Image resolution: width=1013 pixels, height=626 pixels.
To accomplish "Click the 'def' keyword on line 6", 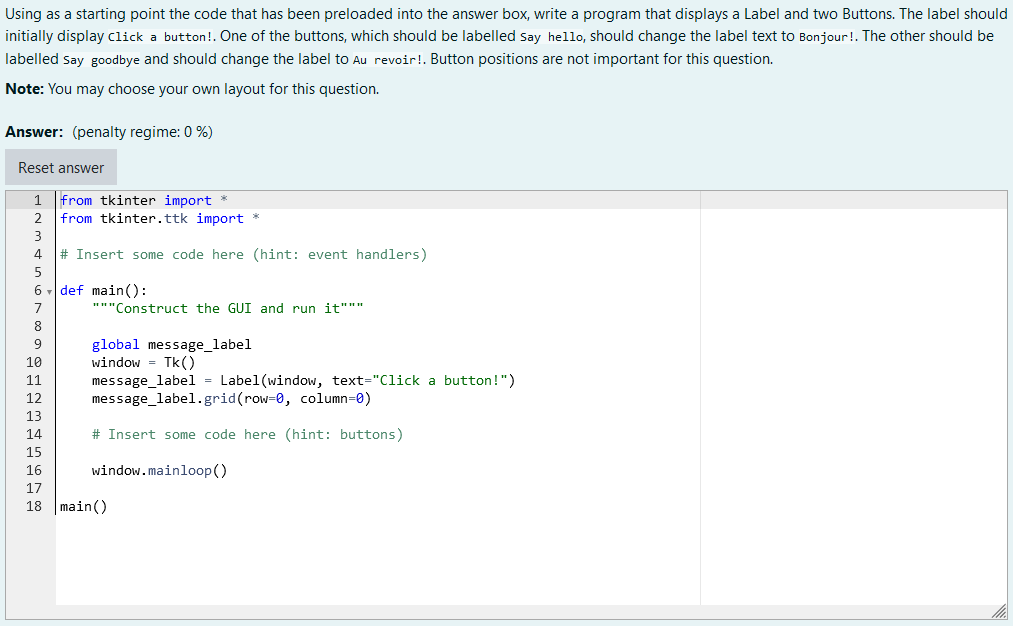I will click(68, 290).
